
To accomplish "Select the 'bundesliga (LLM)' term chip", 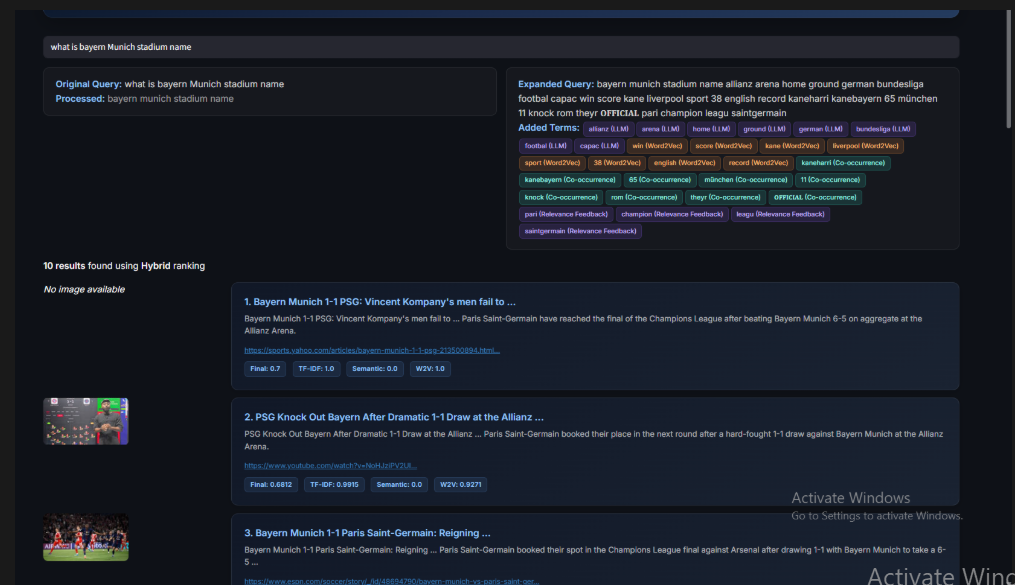I will pos(883,129).
